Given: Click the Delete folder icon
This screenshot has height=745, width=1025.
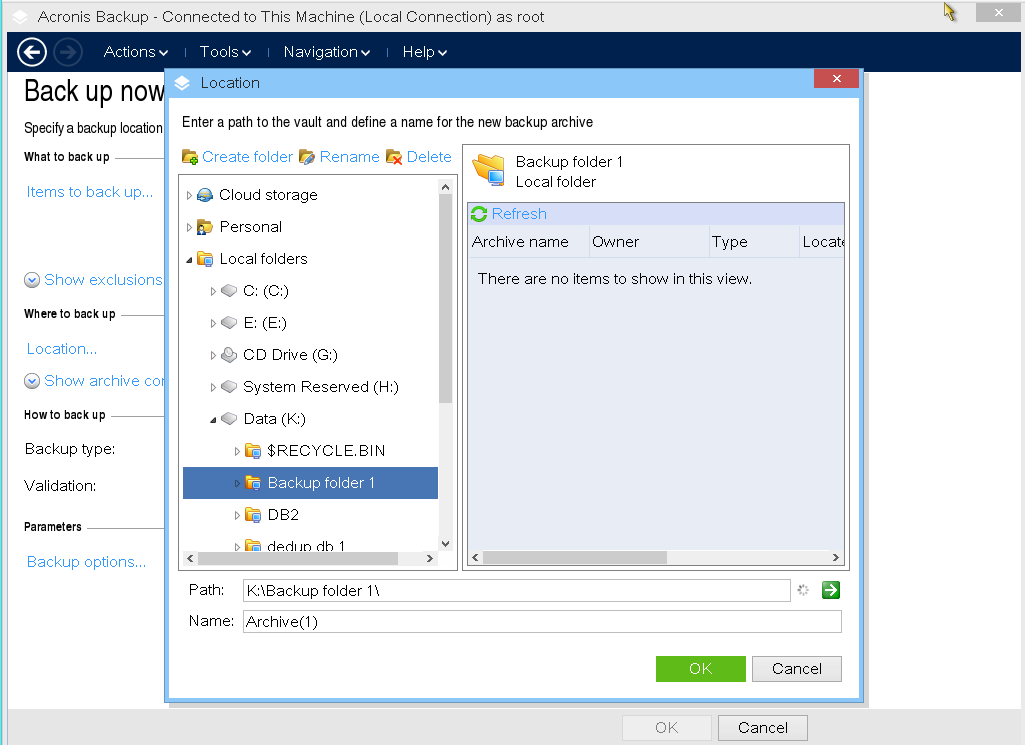Looking at the screenshot, I should pyautogui.click(x=394, y=157).
